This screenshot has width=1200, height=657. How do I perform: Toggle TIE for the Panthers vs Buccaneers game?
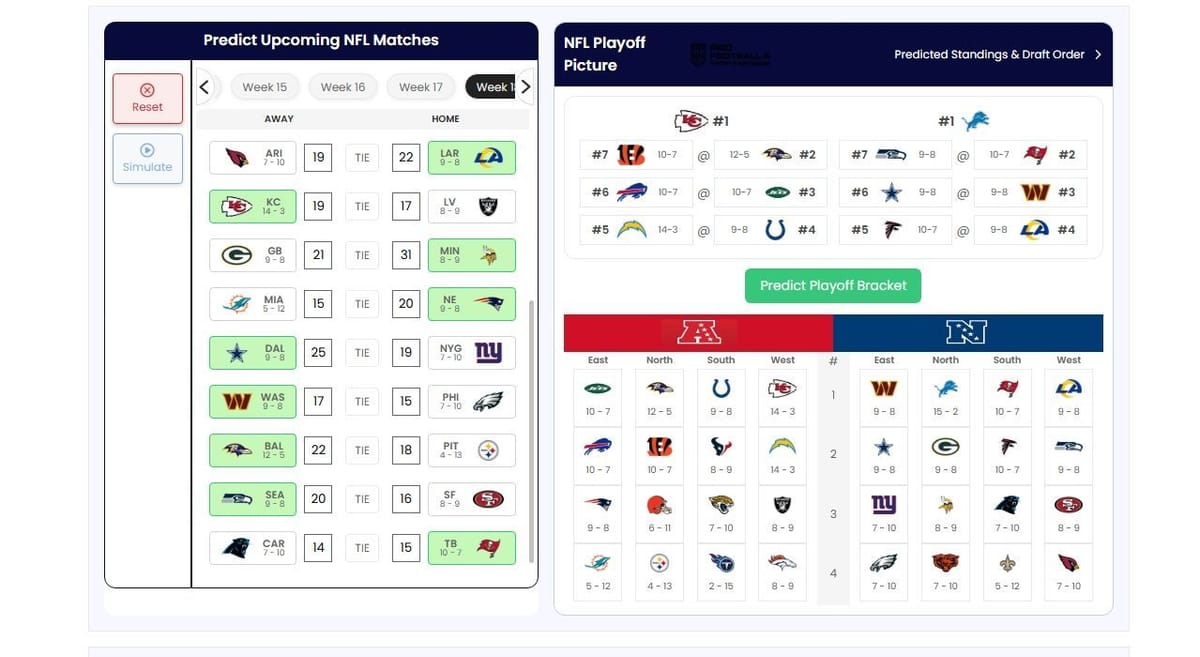(x=361, y=547)
